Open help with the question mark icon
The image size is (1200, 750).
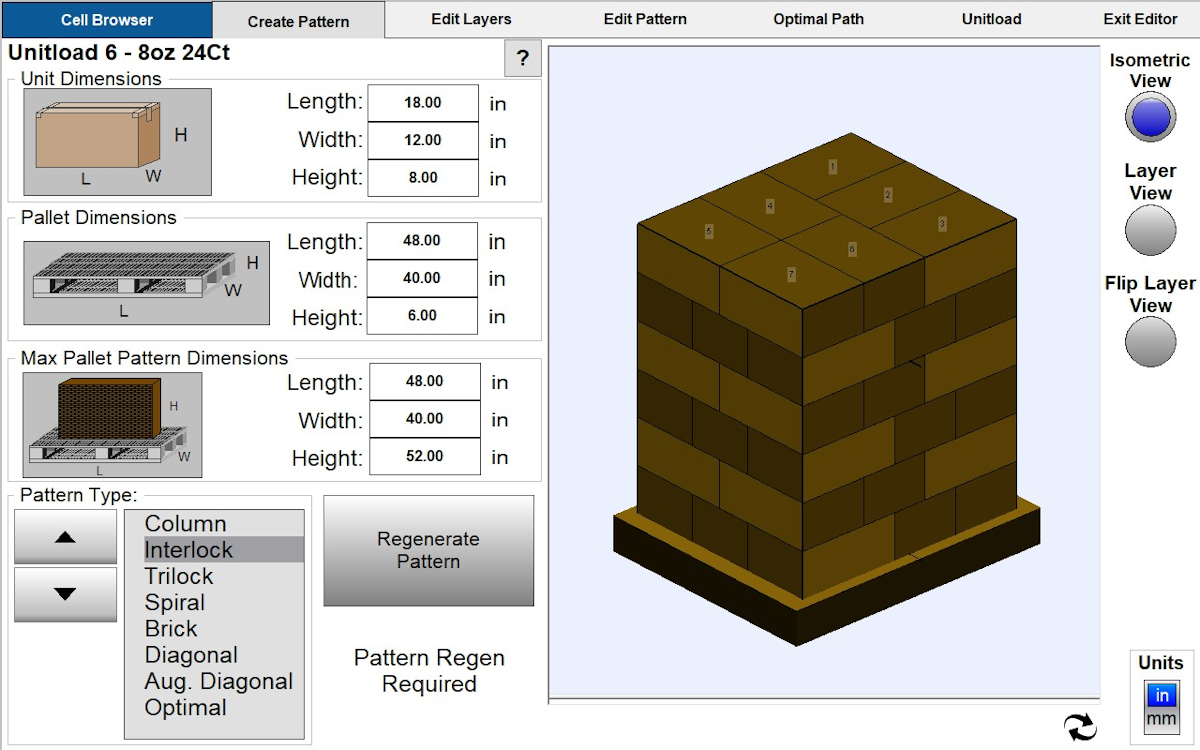[x=522, y=58]
